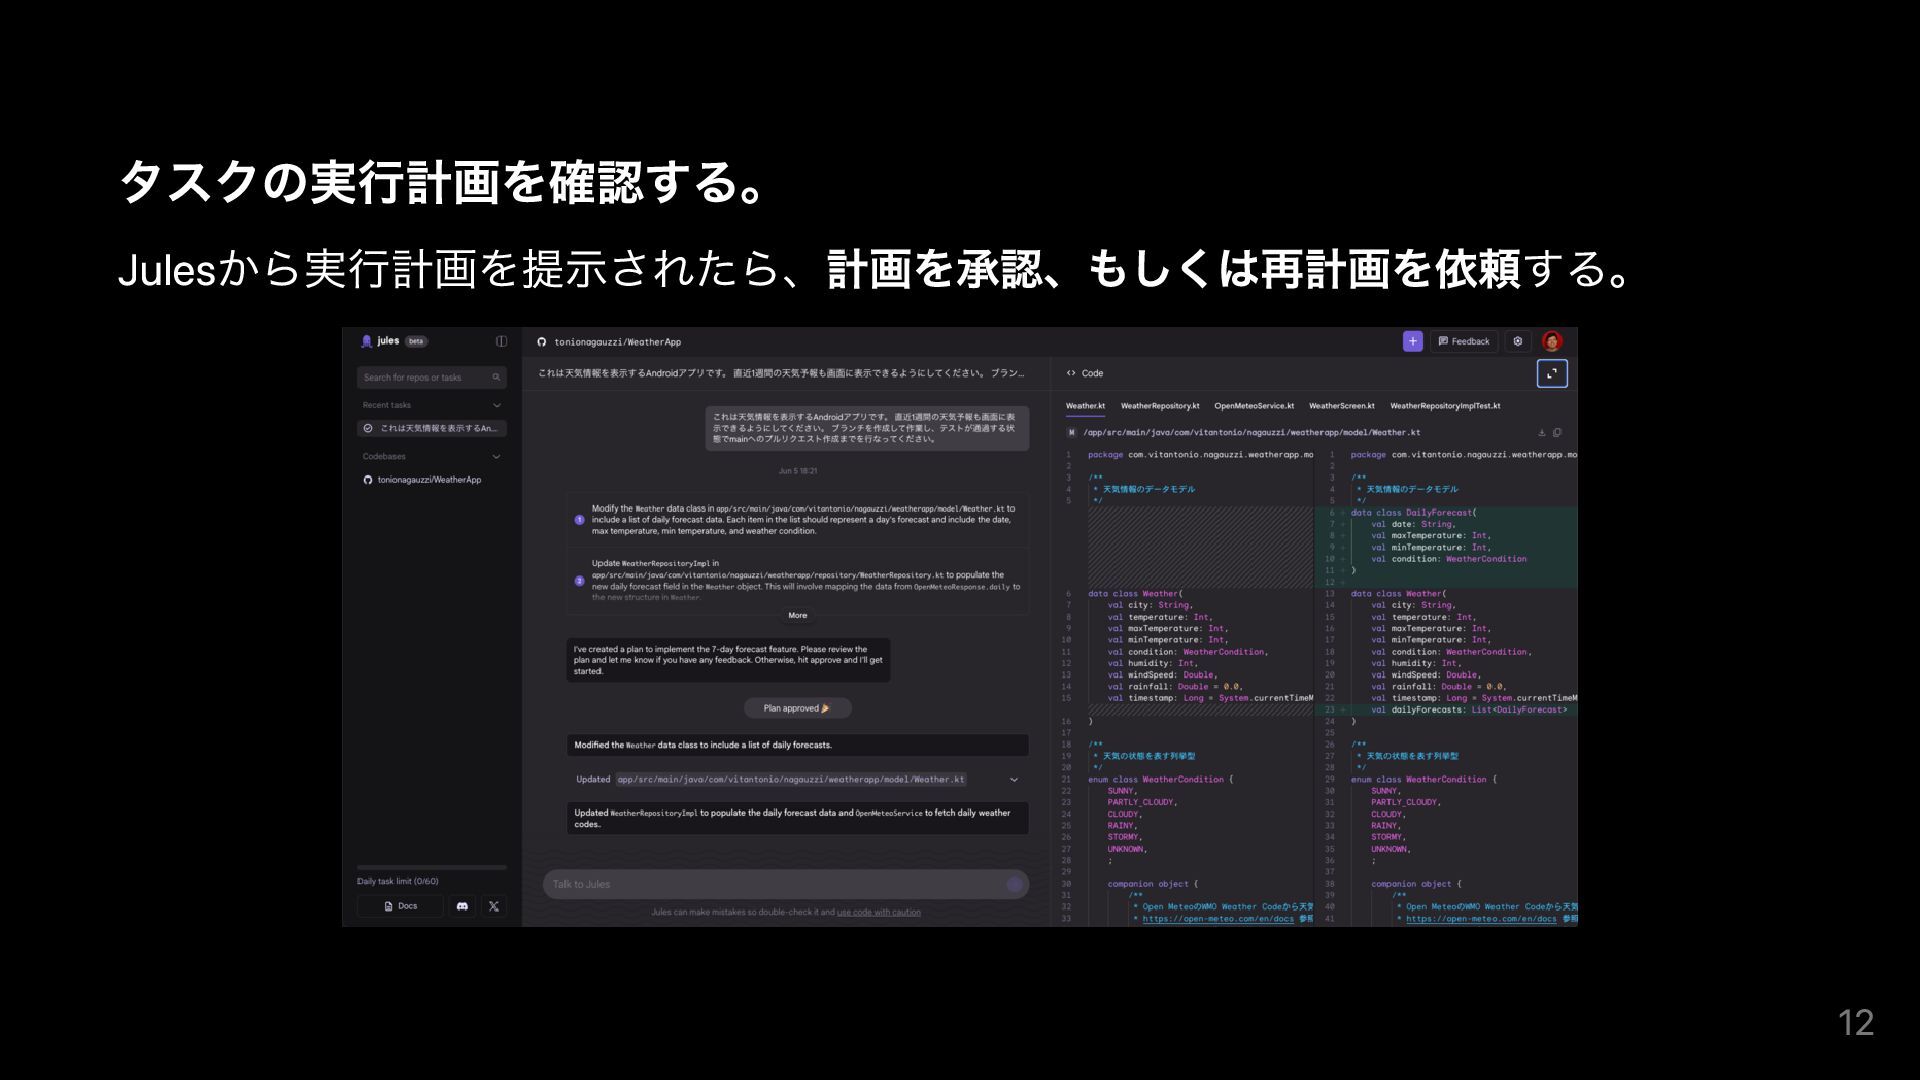Open the user profile avatar
The width and height of the screenshot is (1920, 1080).
1552,341
